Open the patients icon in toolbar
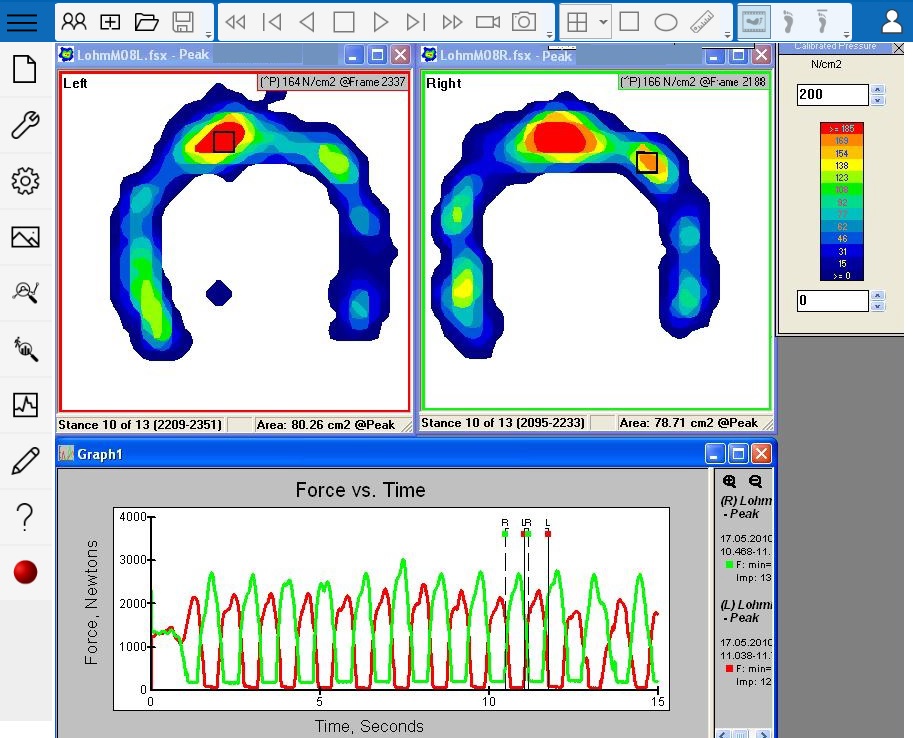 click(74, 22)
